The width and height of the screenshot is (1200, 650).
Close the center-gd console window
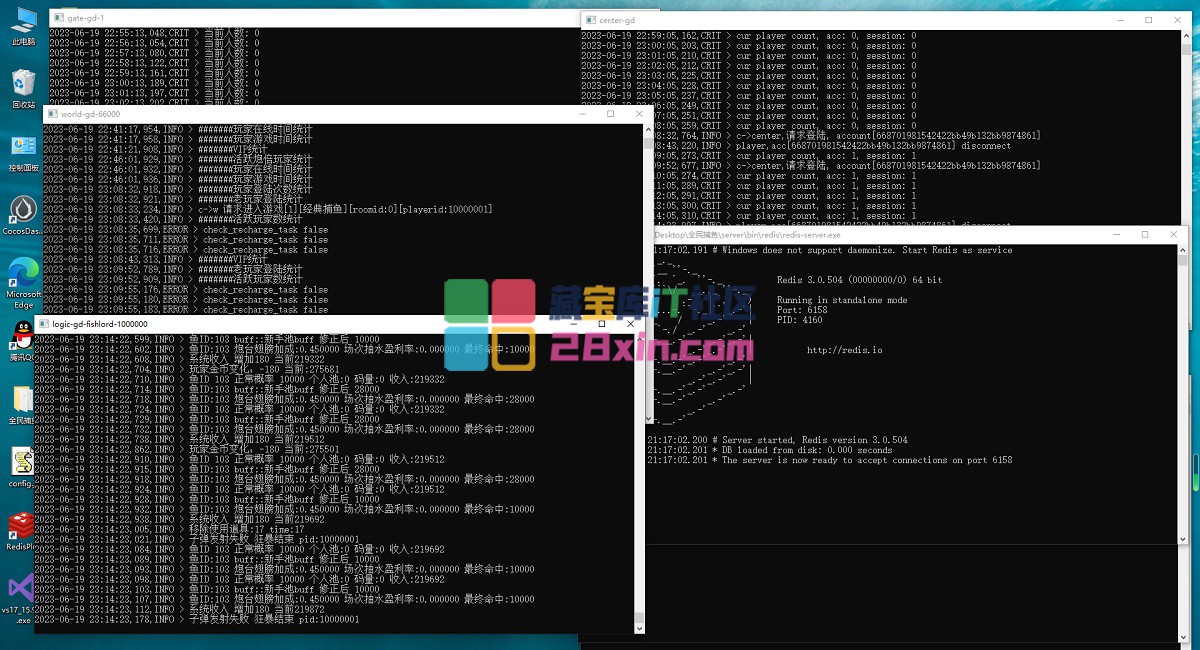click(1176, 20)
